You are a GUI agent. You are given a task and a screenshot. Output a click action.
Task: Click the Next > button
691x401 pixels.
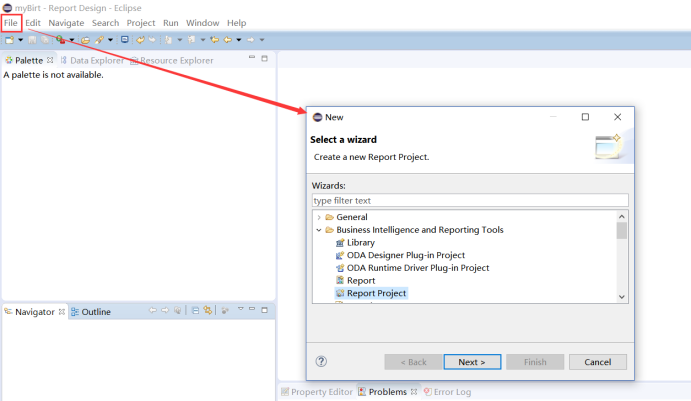point(472,362)
